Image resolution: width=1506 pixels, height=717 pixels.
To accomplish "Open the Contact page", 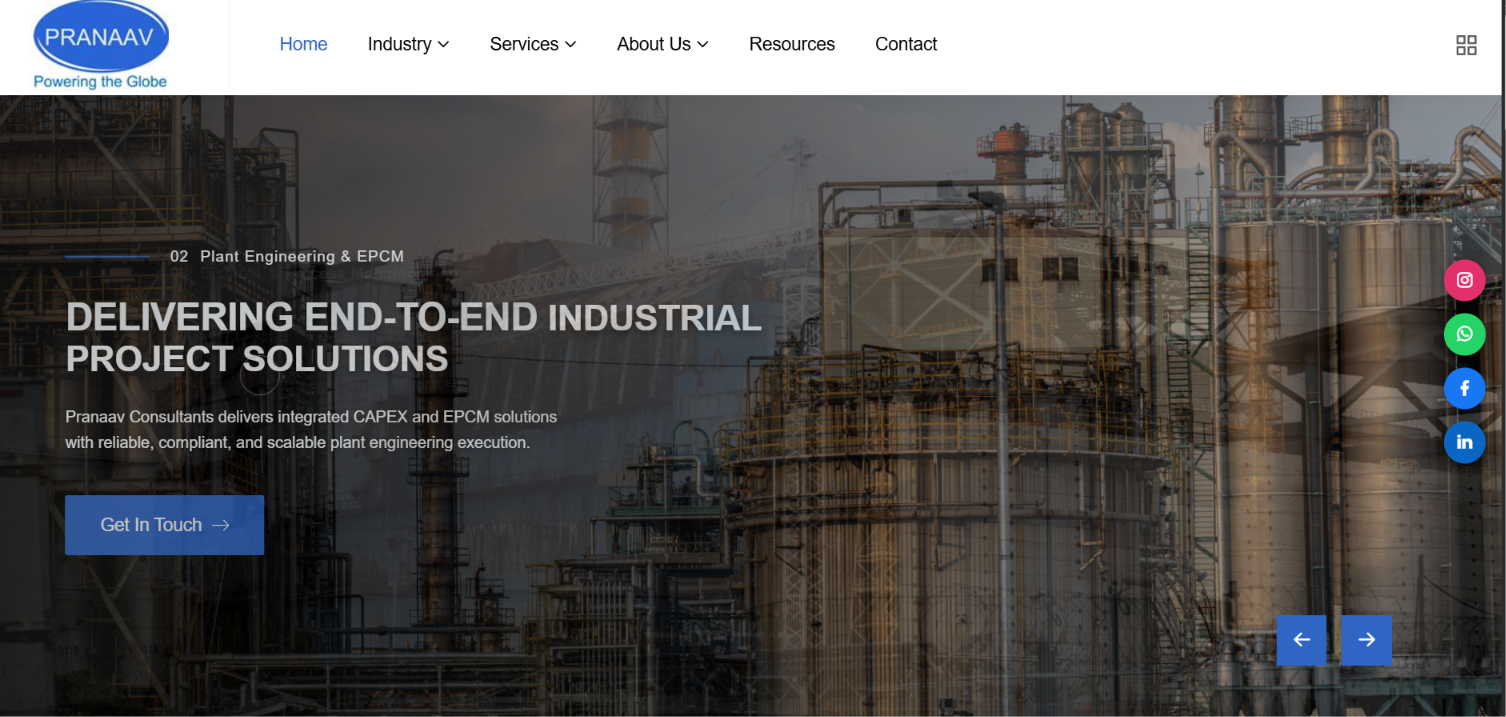I will pyautogui.click(x=906, y=44).
